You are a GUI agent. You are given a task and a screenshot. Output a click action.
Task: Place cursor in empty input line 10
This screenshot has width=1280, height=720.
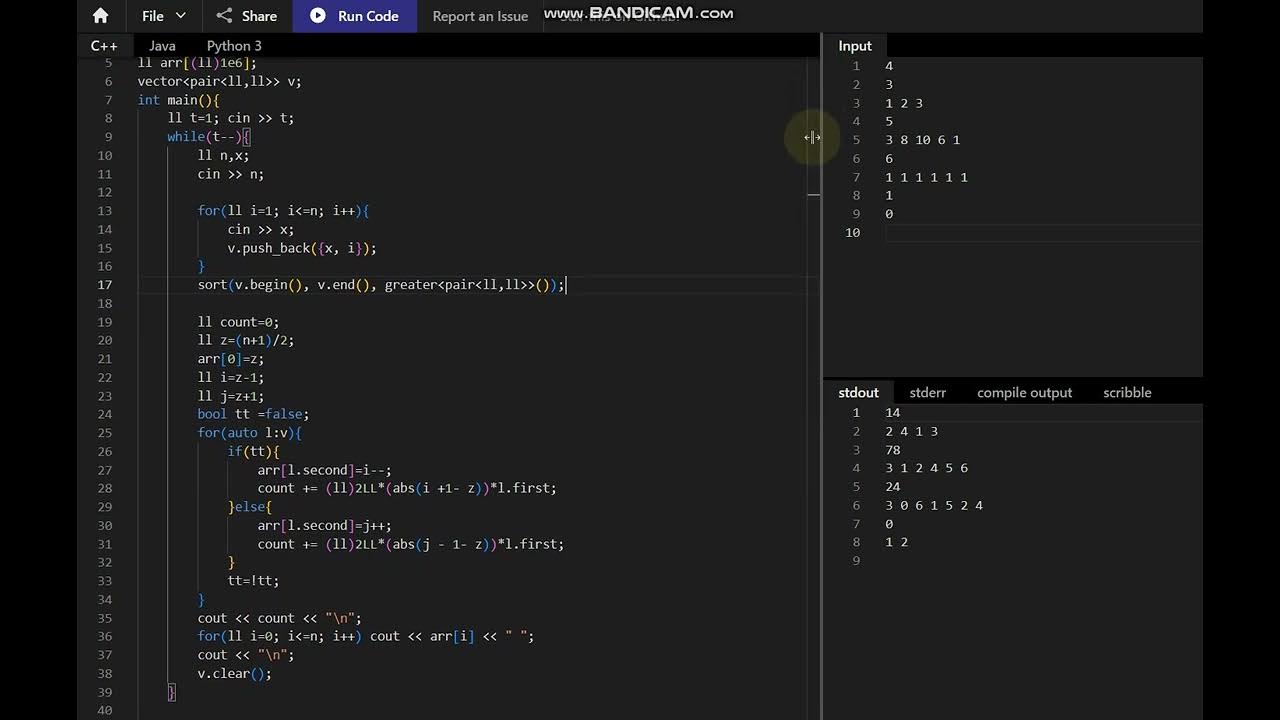tap(1043, 232)
